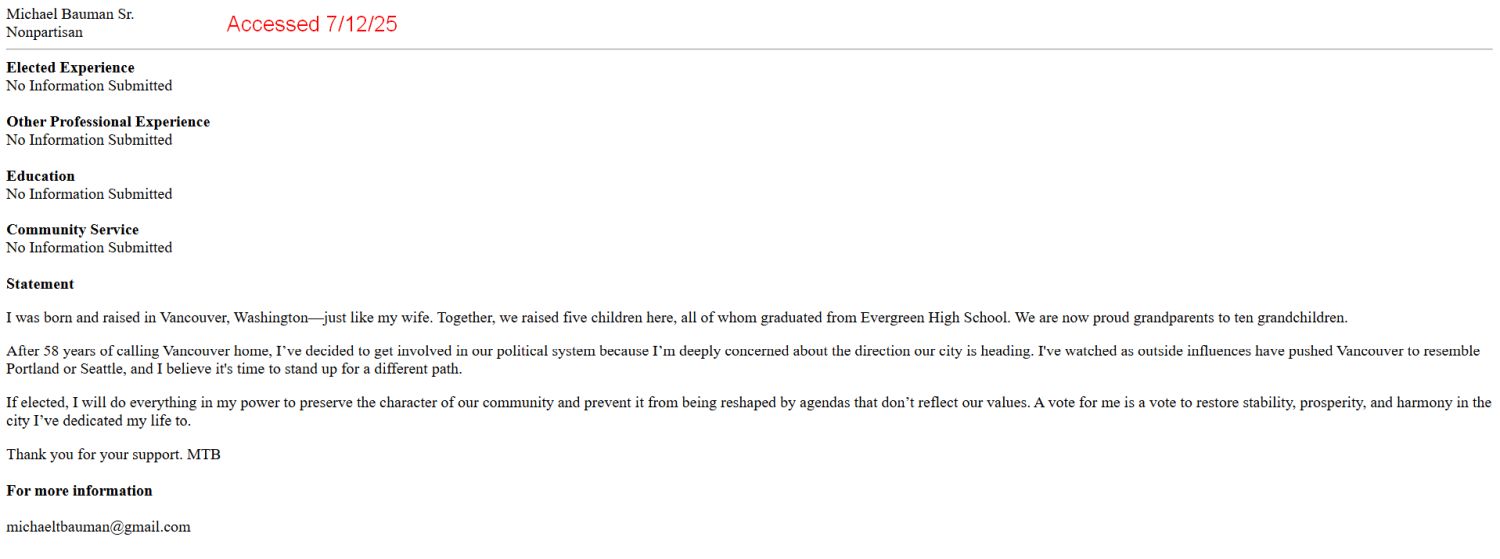
Task: Select the Education heading
Action: (41, 176)
